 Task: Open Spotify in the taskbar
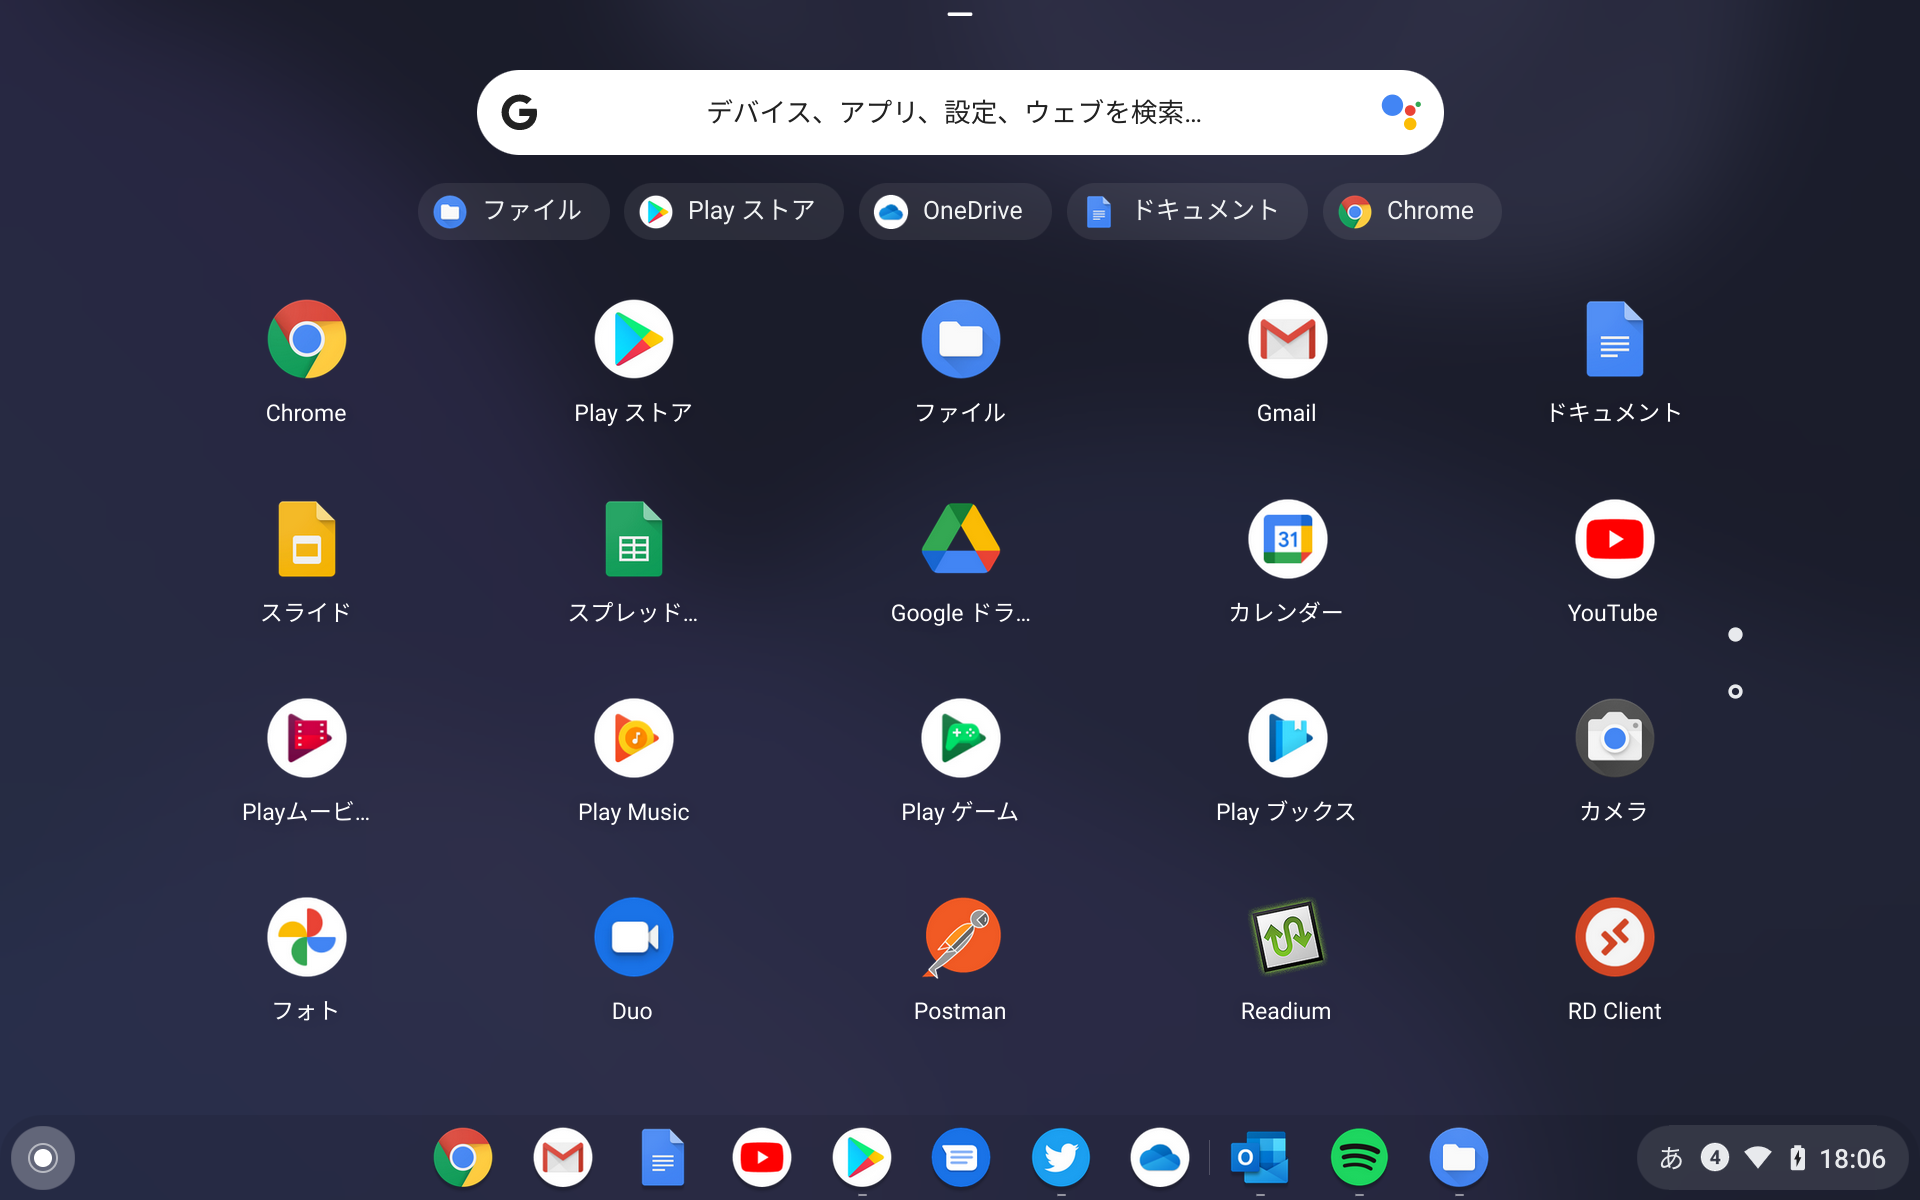(x=1359, y=1159)
